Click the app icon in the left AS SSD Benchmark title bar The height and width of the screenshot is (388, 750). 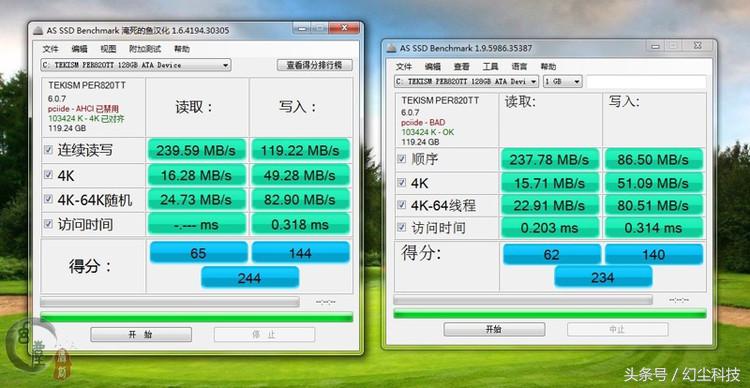coord(38,31)
